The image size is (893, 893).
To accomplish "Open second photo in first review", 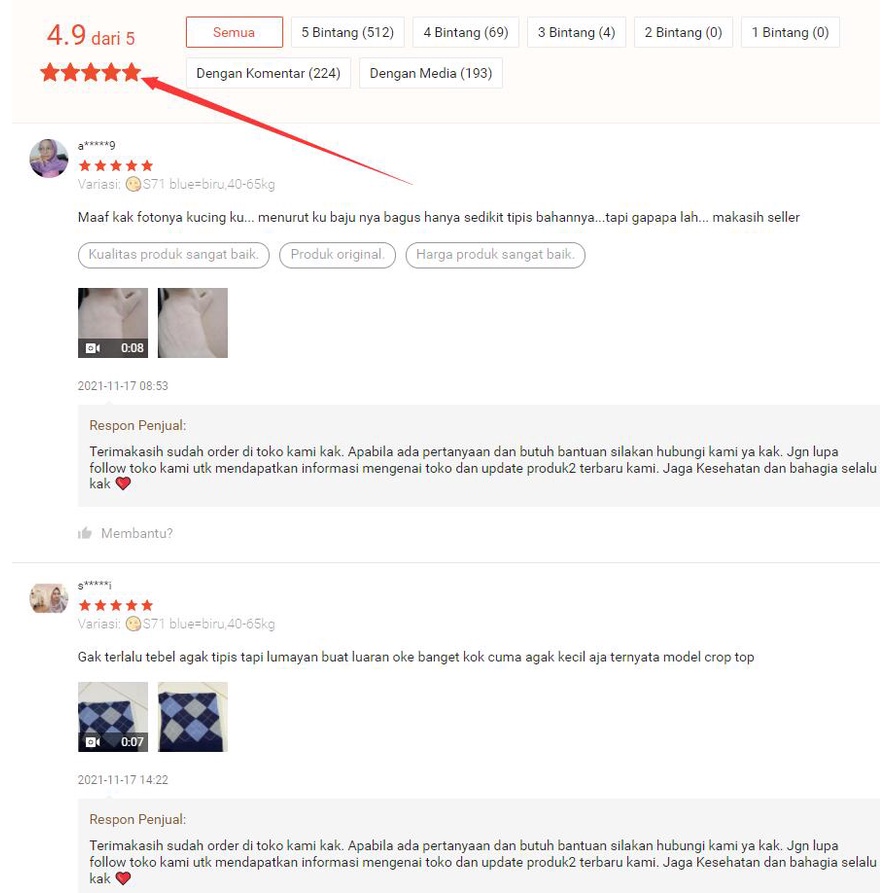I will 192,323.
